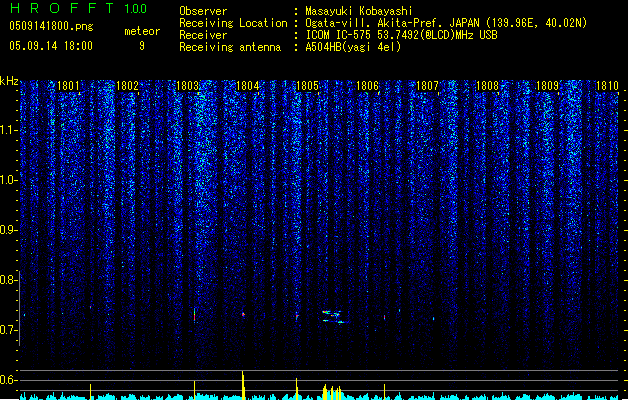The height and width of the screenshot is (400, 629).
Task: Click the 1.1 kHz axis label
Action: click(x=8, y=130)
